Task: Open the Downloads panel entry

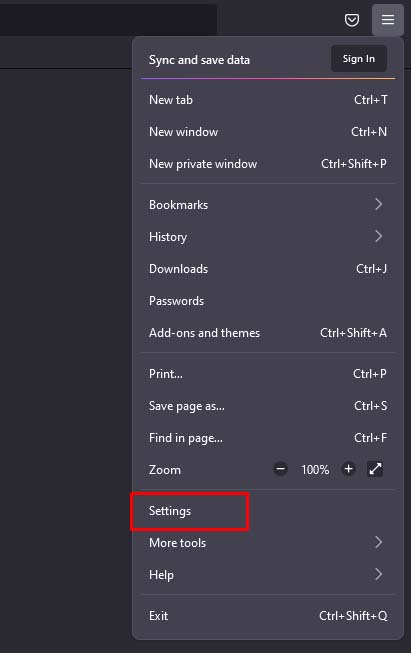Action: (x=268, y=269)
